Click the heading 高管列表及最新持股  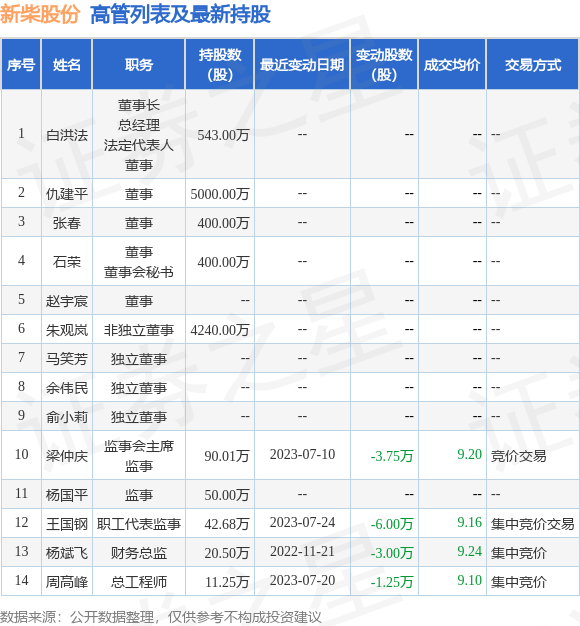pos(180,15)
